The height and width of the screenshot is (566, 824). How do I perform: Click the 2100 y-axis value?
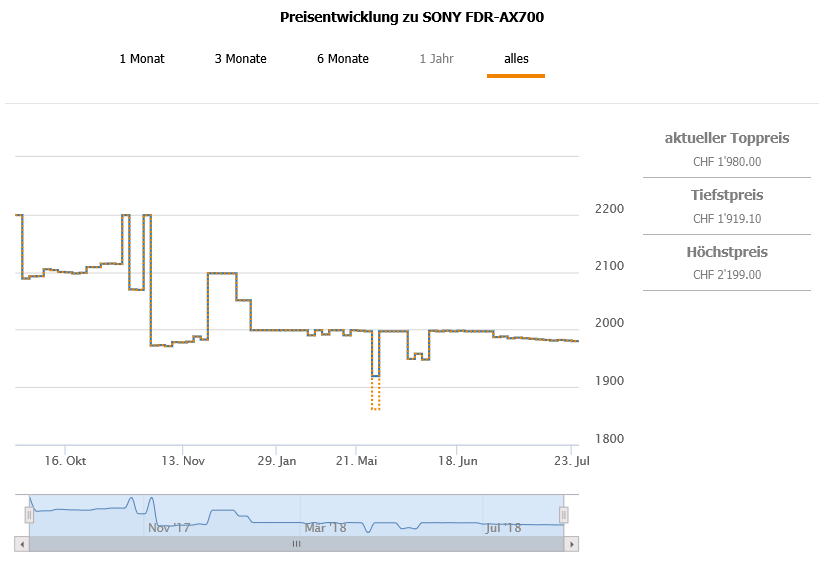click(x=610, y=266)
